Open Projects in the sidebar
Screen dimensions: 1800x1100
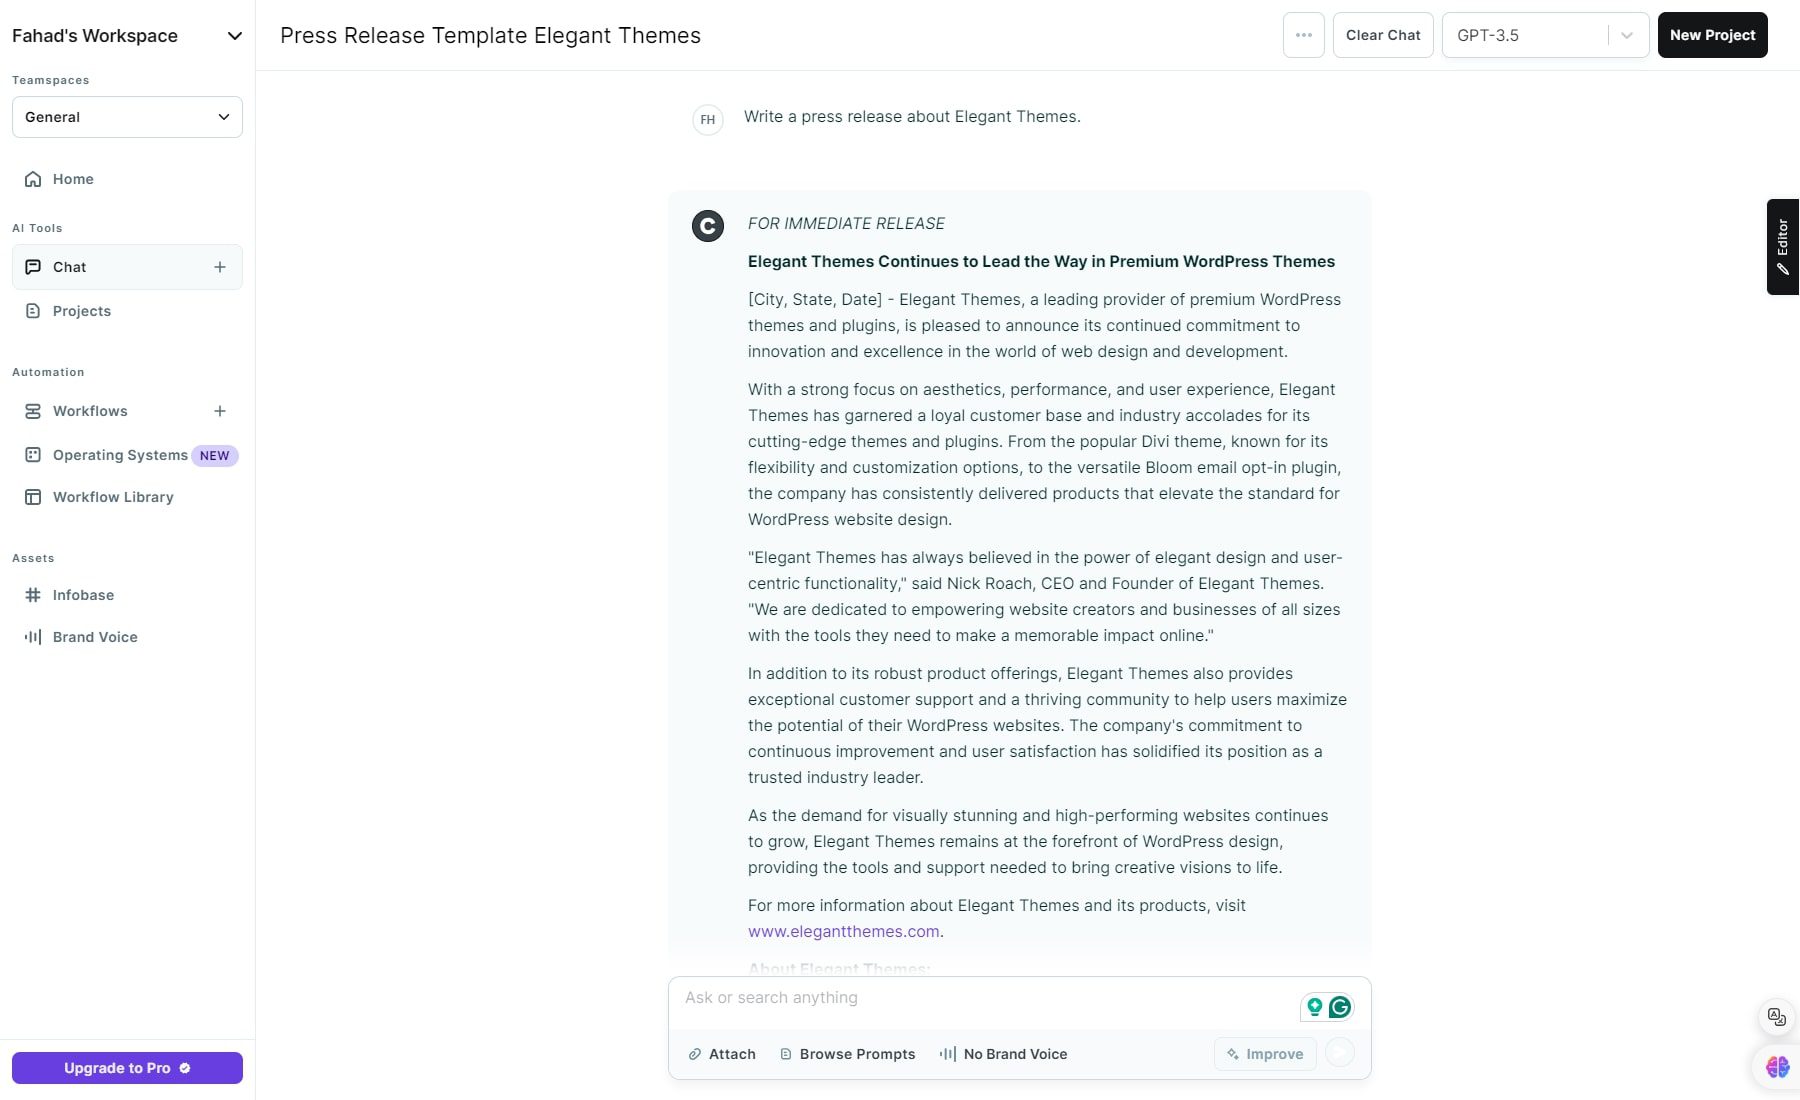(x=81, y=311)
